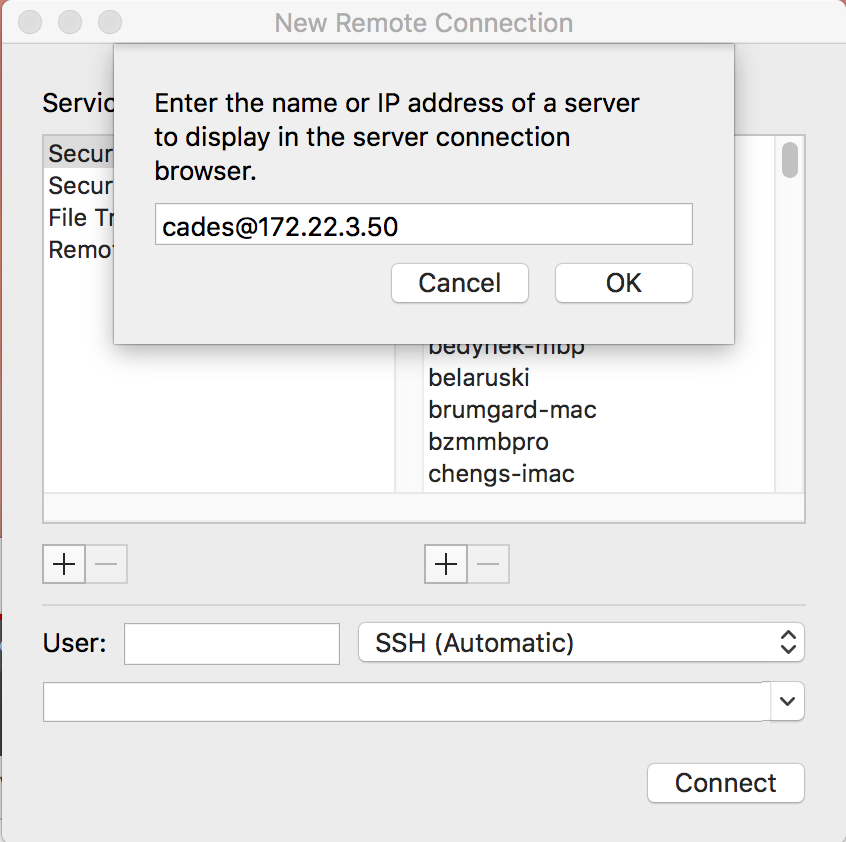
Task: Expand the command history combo box arrow
Action: [x=788, y=702]
